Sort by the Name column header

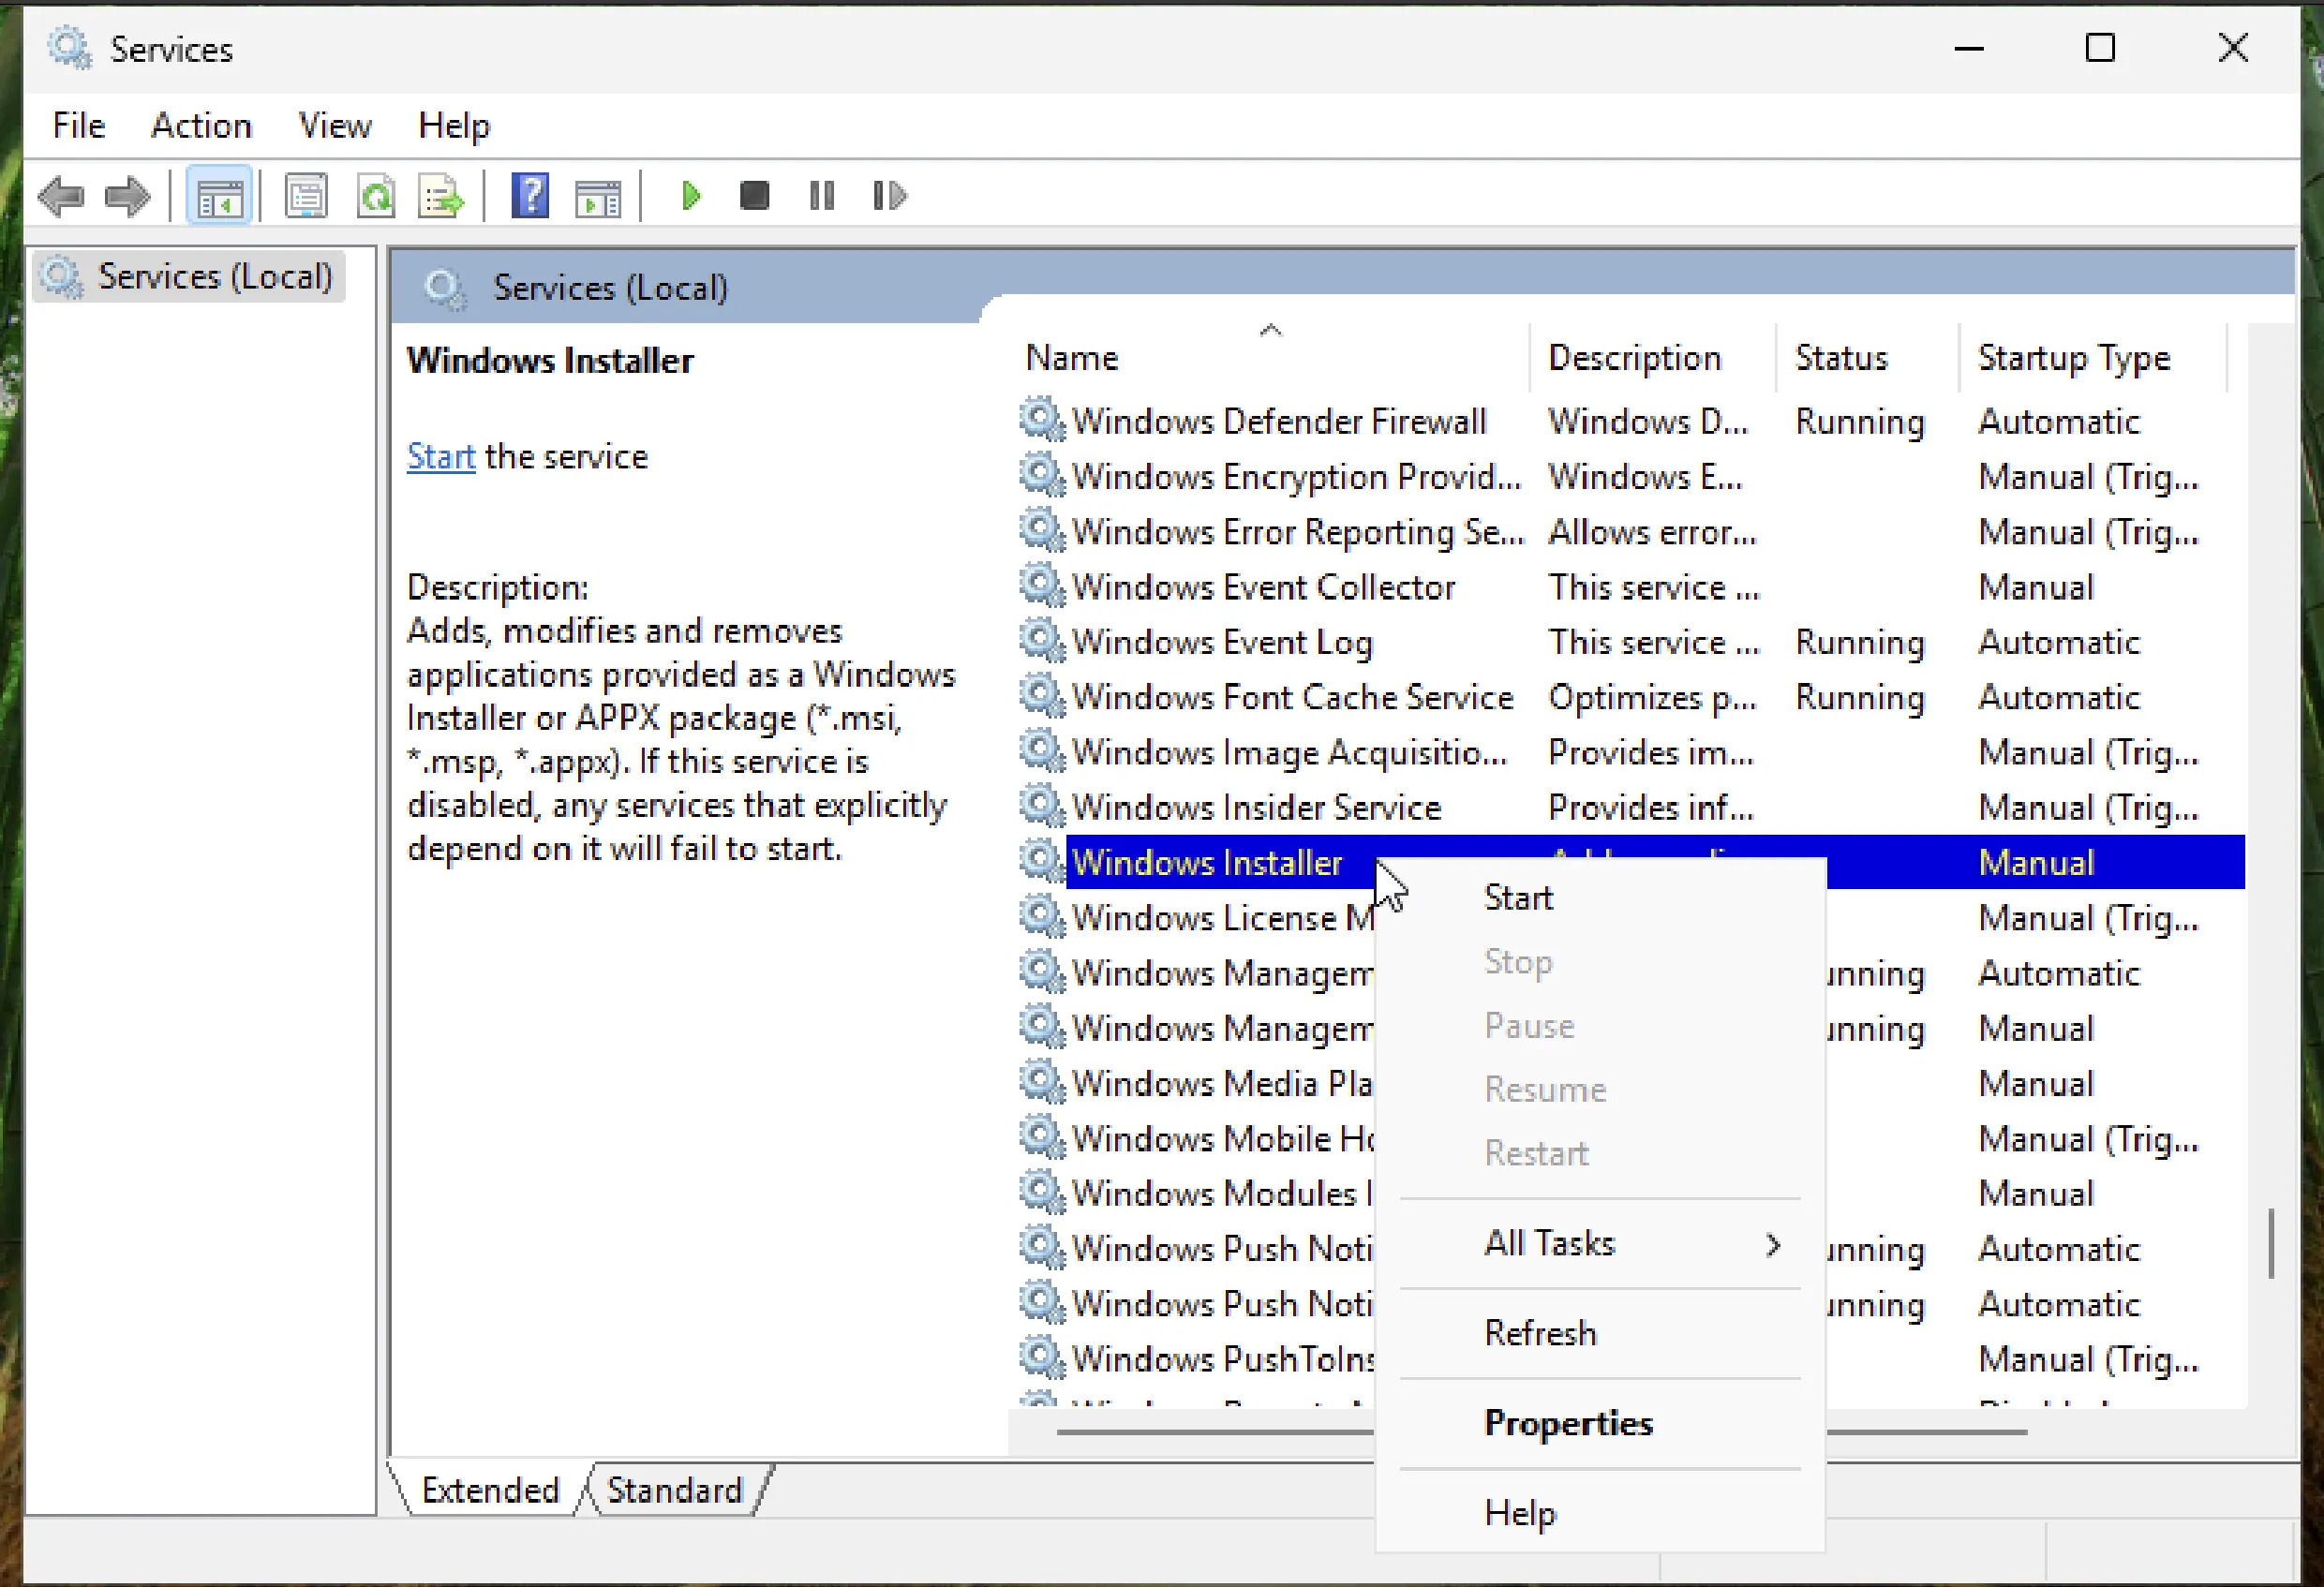(1270, 358)
